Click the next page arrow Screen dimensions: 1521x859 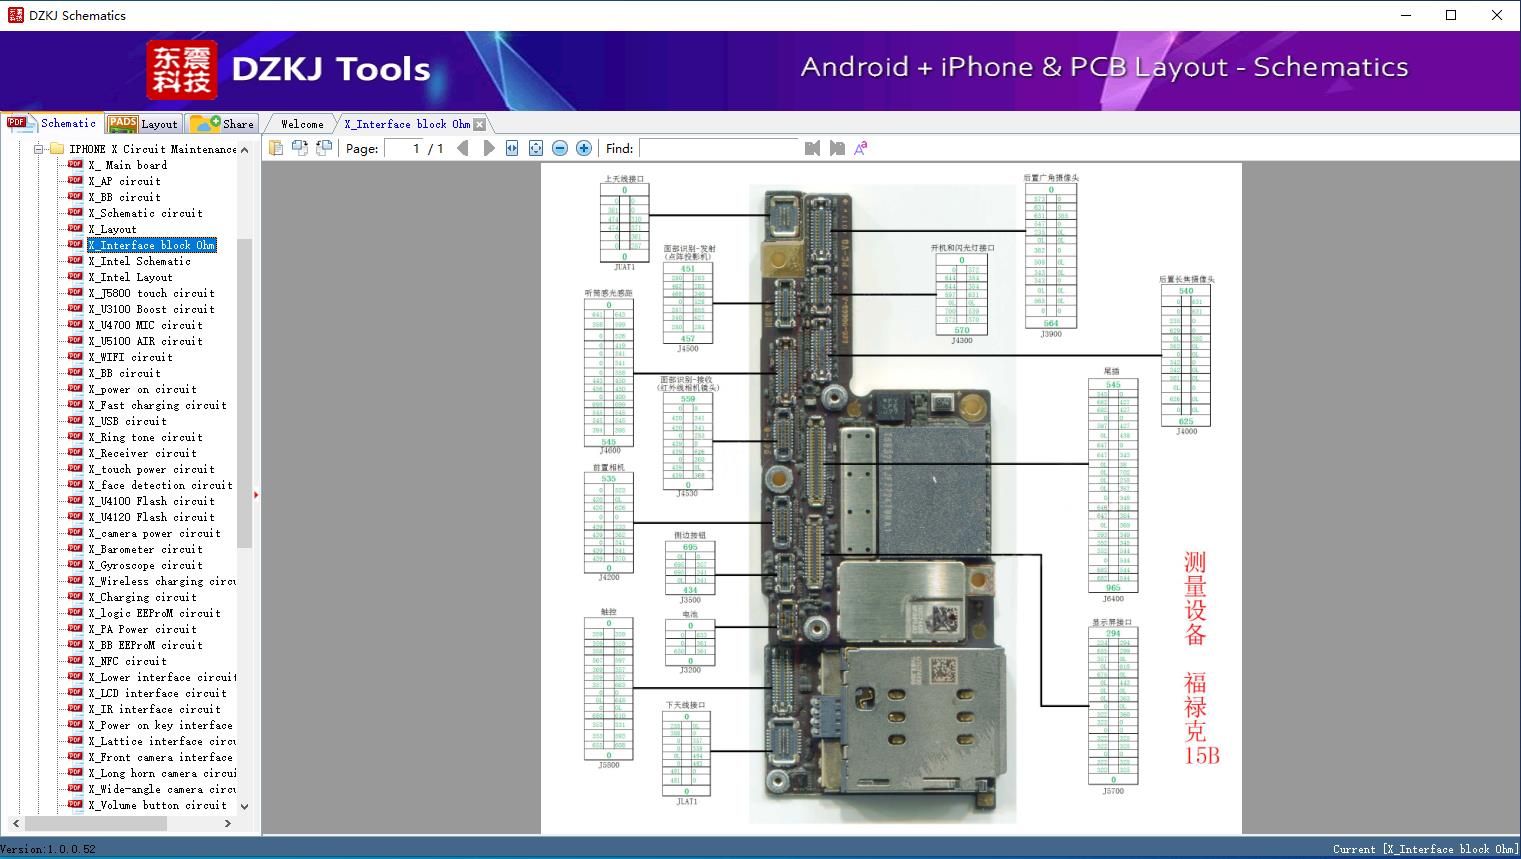point(488,147)
